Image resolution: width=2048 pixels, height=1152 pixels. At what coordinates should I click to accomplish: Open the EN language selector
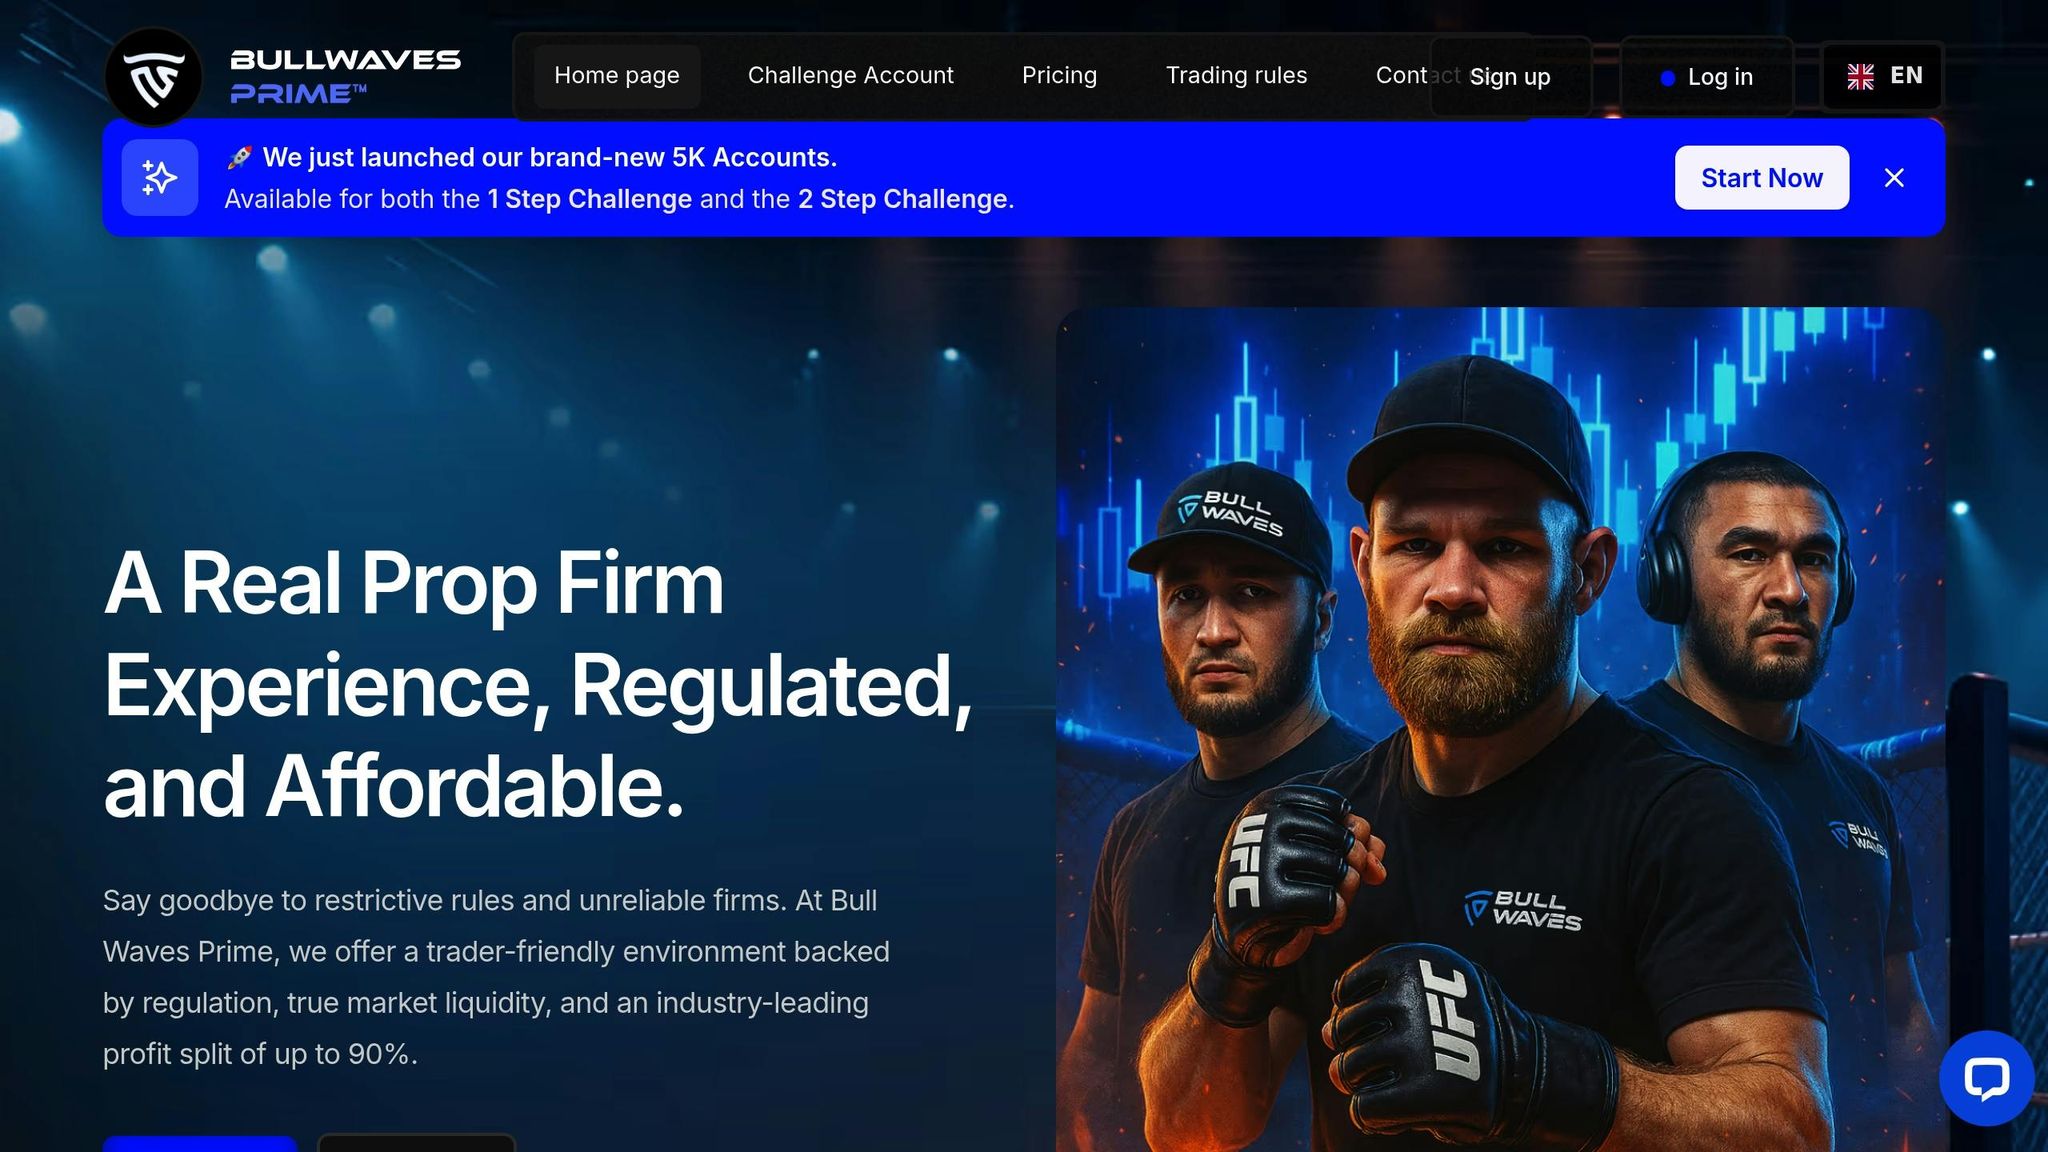click(x=1882, y=76)
